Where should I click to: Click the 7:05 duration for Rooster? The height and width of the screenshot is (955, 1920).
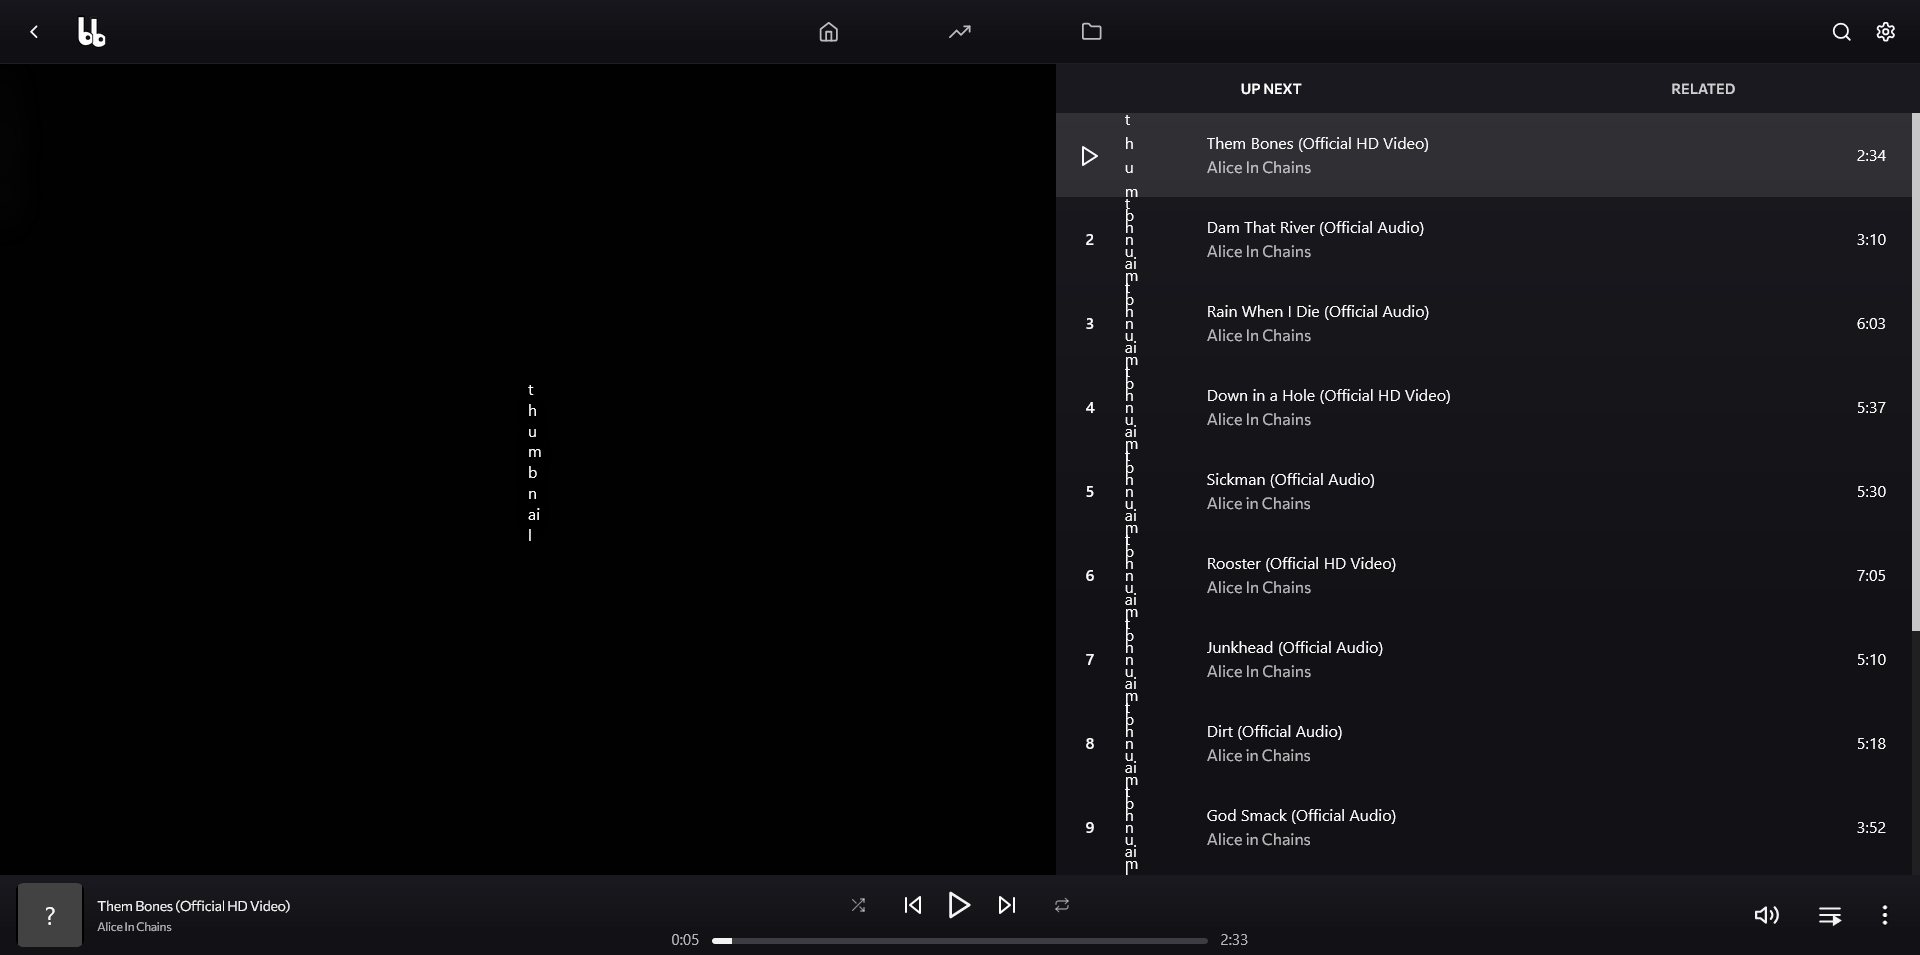pos(1871,576)
